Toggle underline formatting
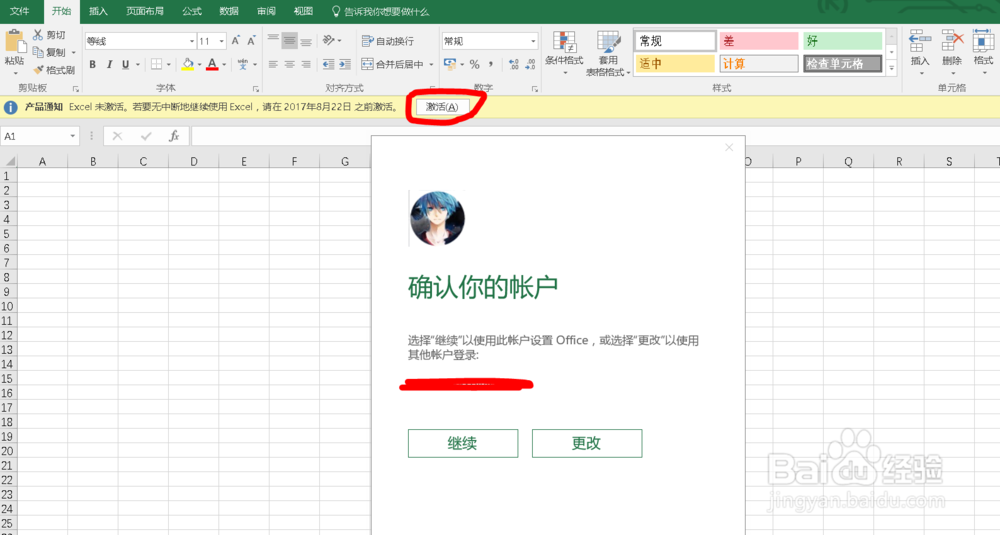The height and width of the screenshot is (535, 1000). [x=126, y=64]
